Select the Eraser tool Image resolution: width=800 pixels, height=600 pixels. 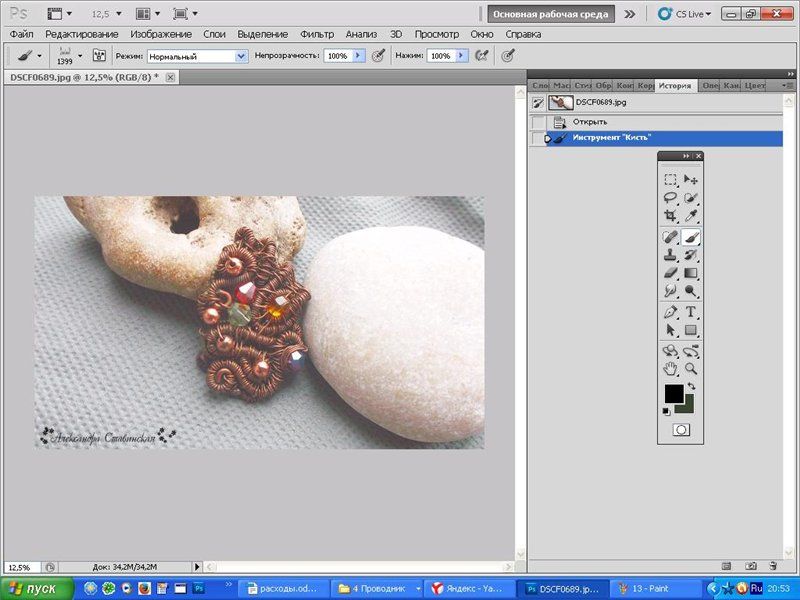pos(670,273)
